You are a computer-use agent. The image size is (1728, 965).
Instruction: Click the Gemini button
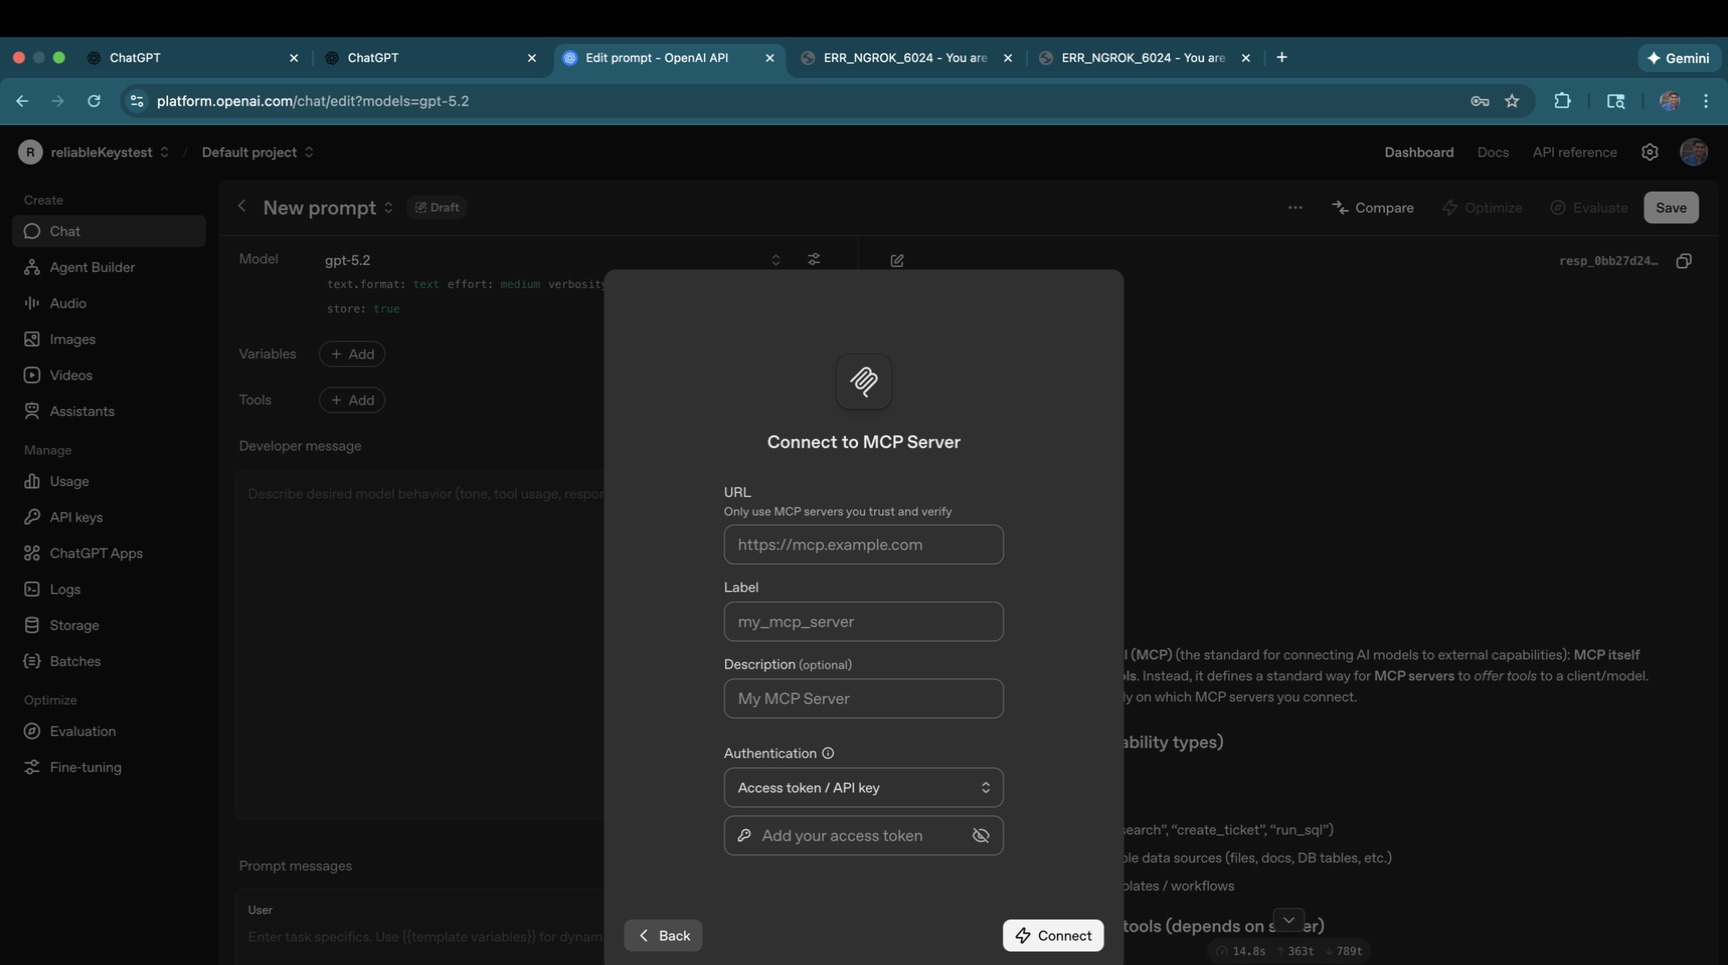coord(1678,58)
